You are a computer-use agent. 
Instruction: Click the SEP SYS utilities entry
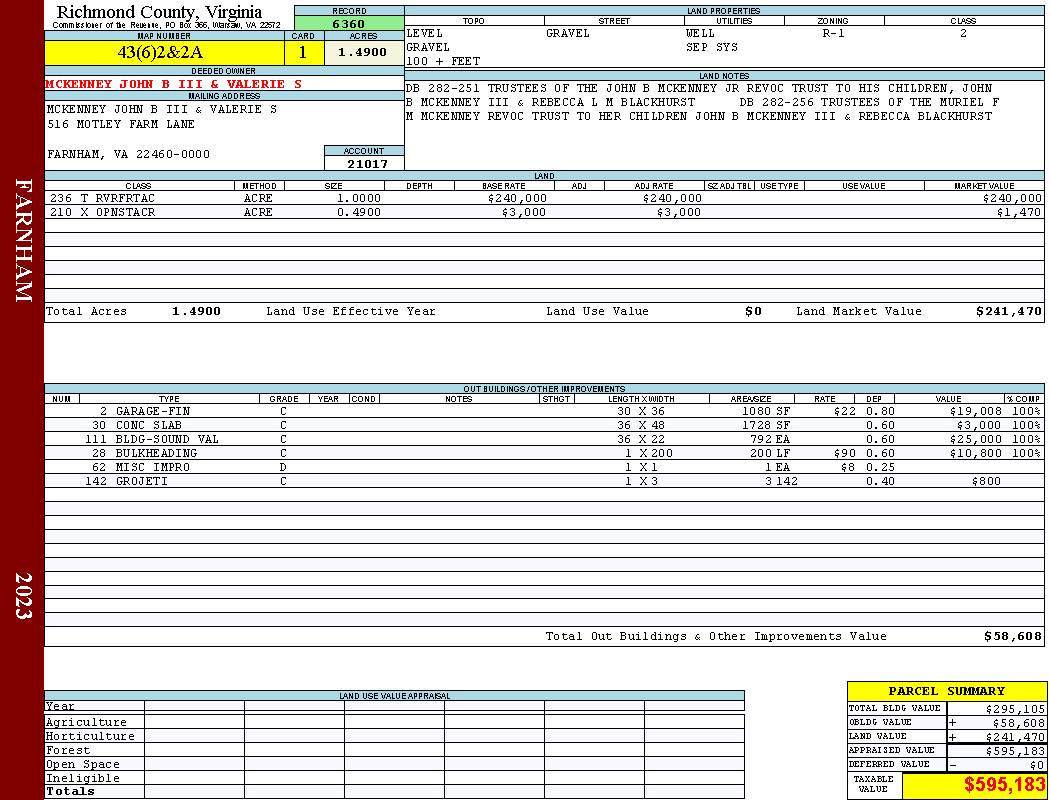click(x=712, y=48)
